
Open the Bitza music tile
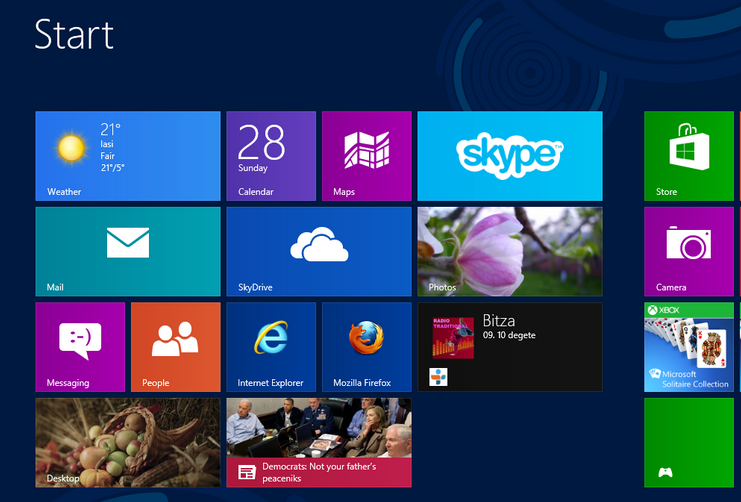point(510,347)
